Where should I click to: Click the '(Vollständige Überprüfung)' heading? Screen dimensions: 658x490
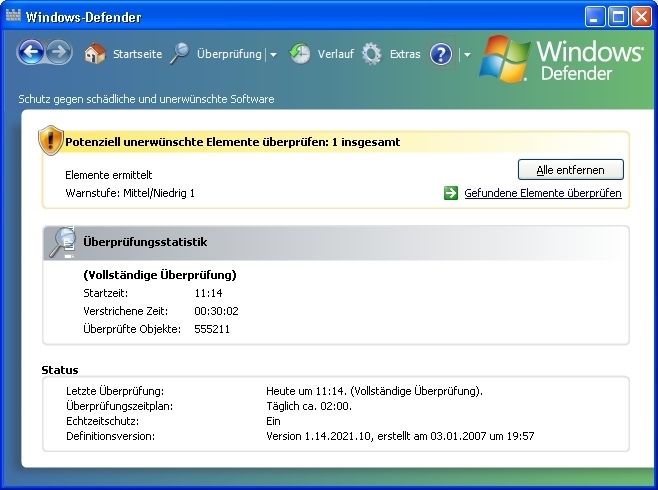coord(160,275)
